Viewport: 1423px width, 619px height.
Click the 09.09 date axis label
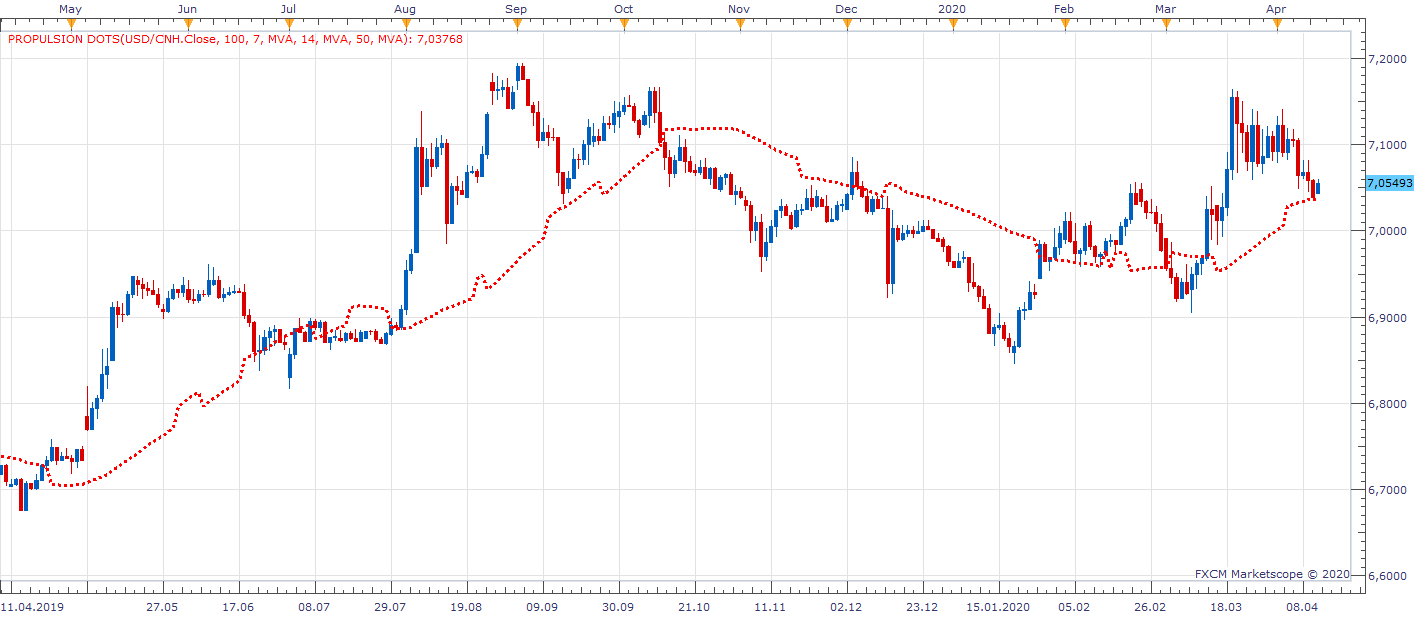pyautogui.click(x=542, y=607)
